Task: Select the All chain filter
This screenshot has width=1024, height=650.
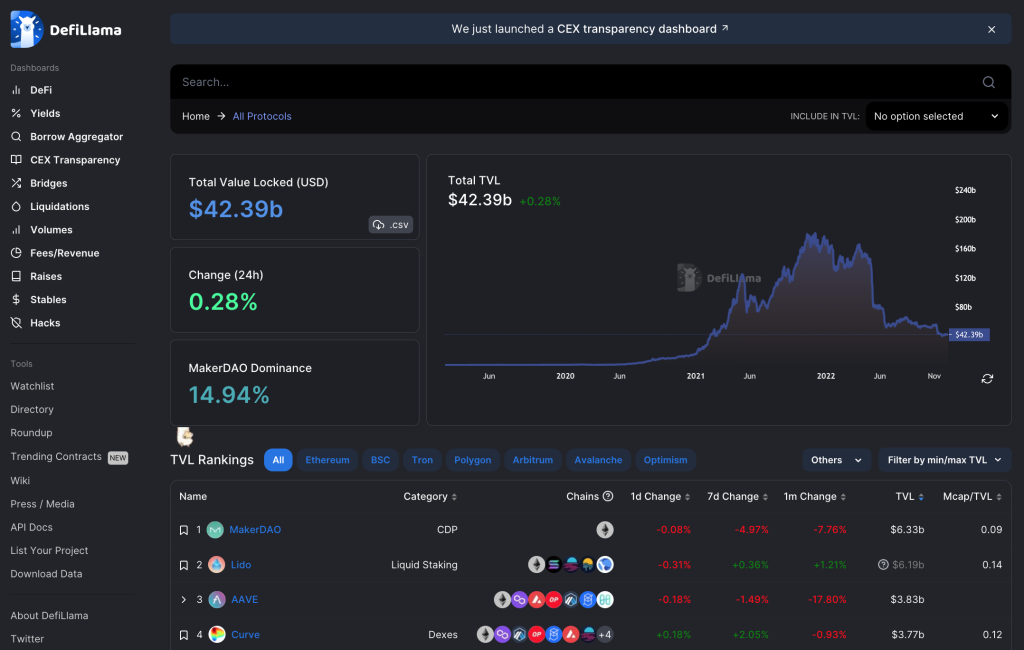Action: (x=278, y=460)
